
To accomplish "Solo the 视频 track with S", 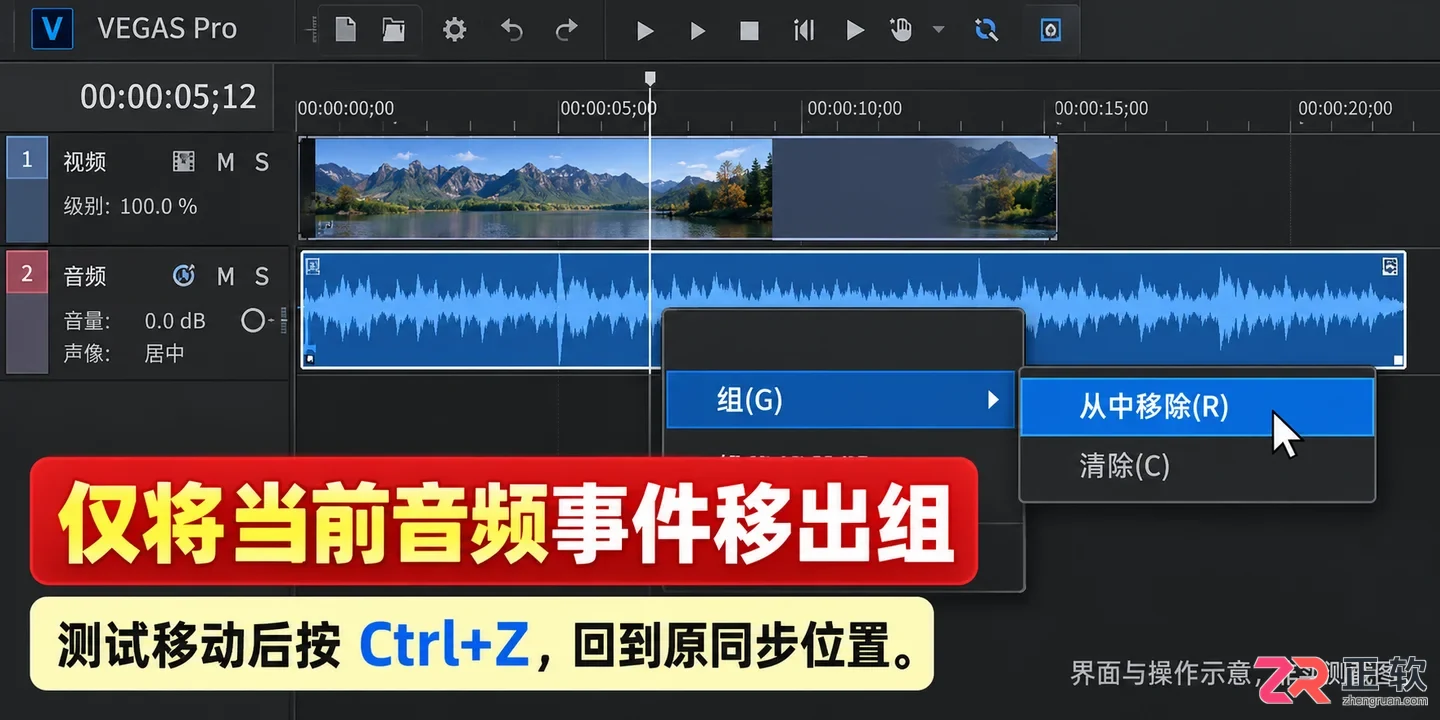I will pyautogui.click(x=262, y=162).
